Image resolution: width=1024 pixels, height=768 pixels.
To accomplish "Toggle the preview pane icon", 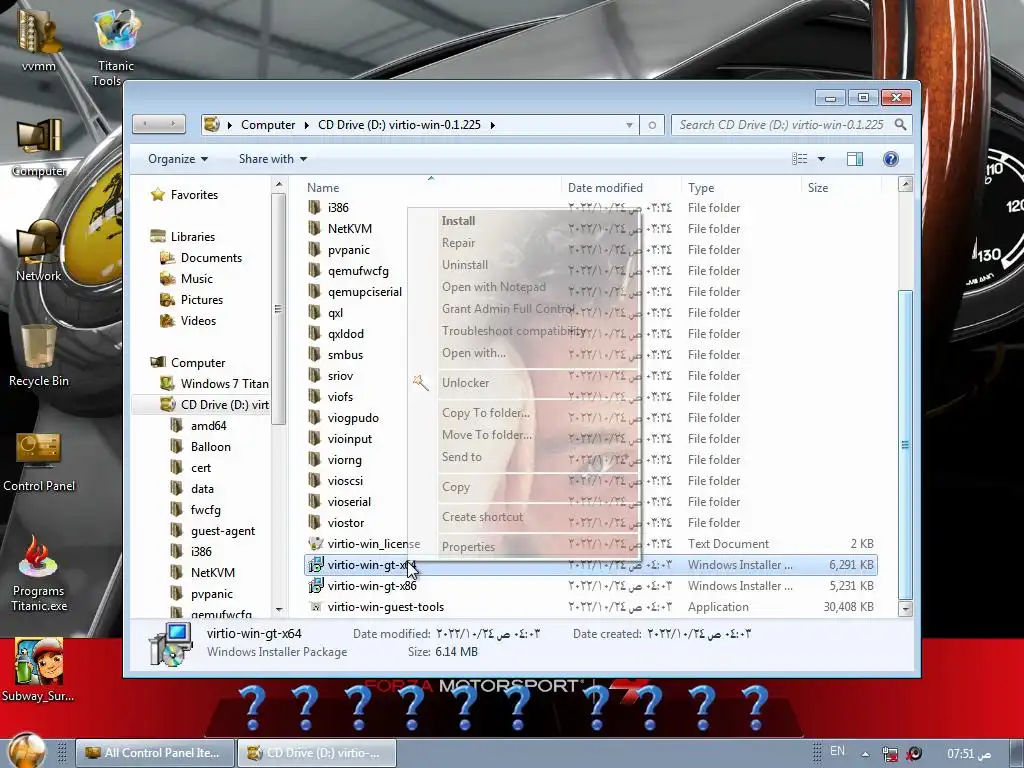I will point(854,159).
